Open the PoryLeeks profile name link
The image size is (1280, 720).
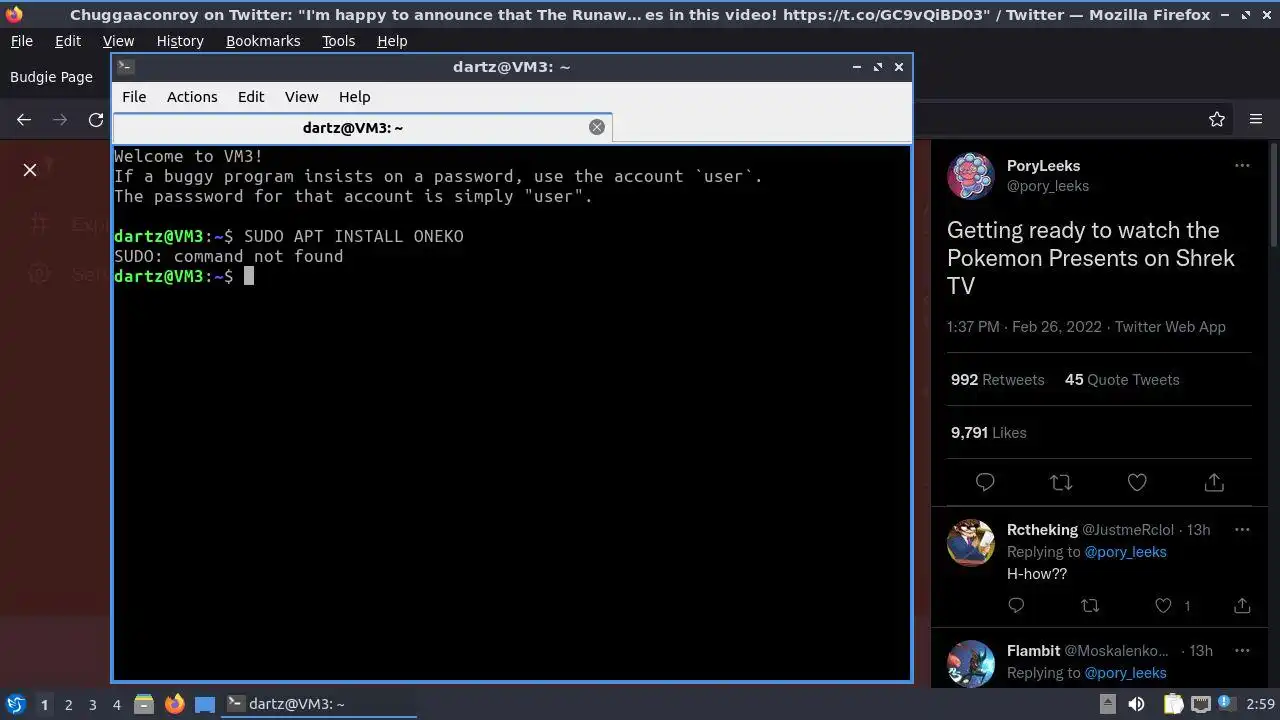[1043, 166]
